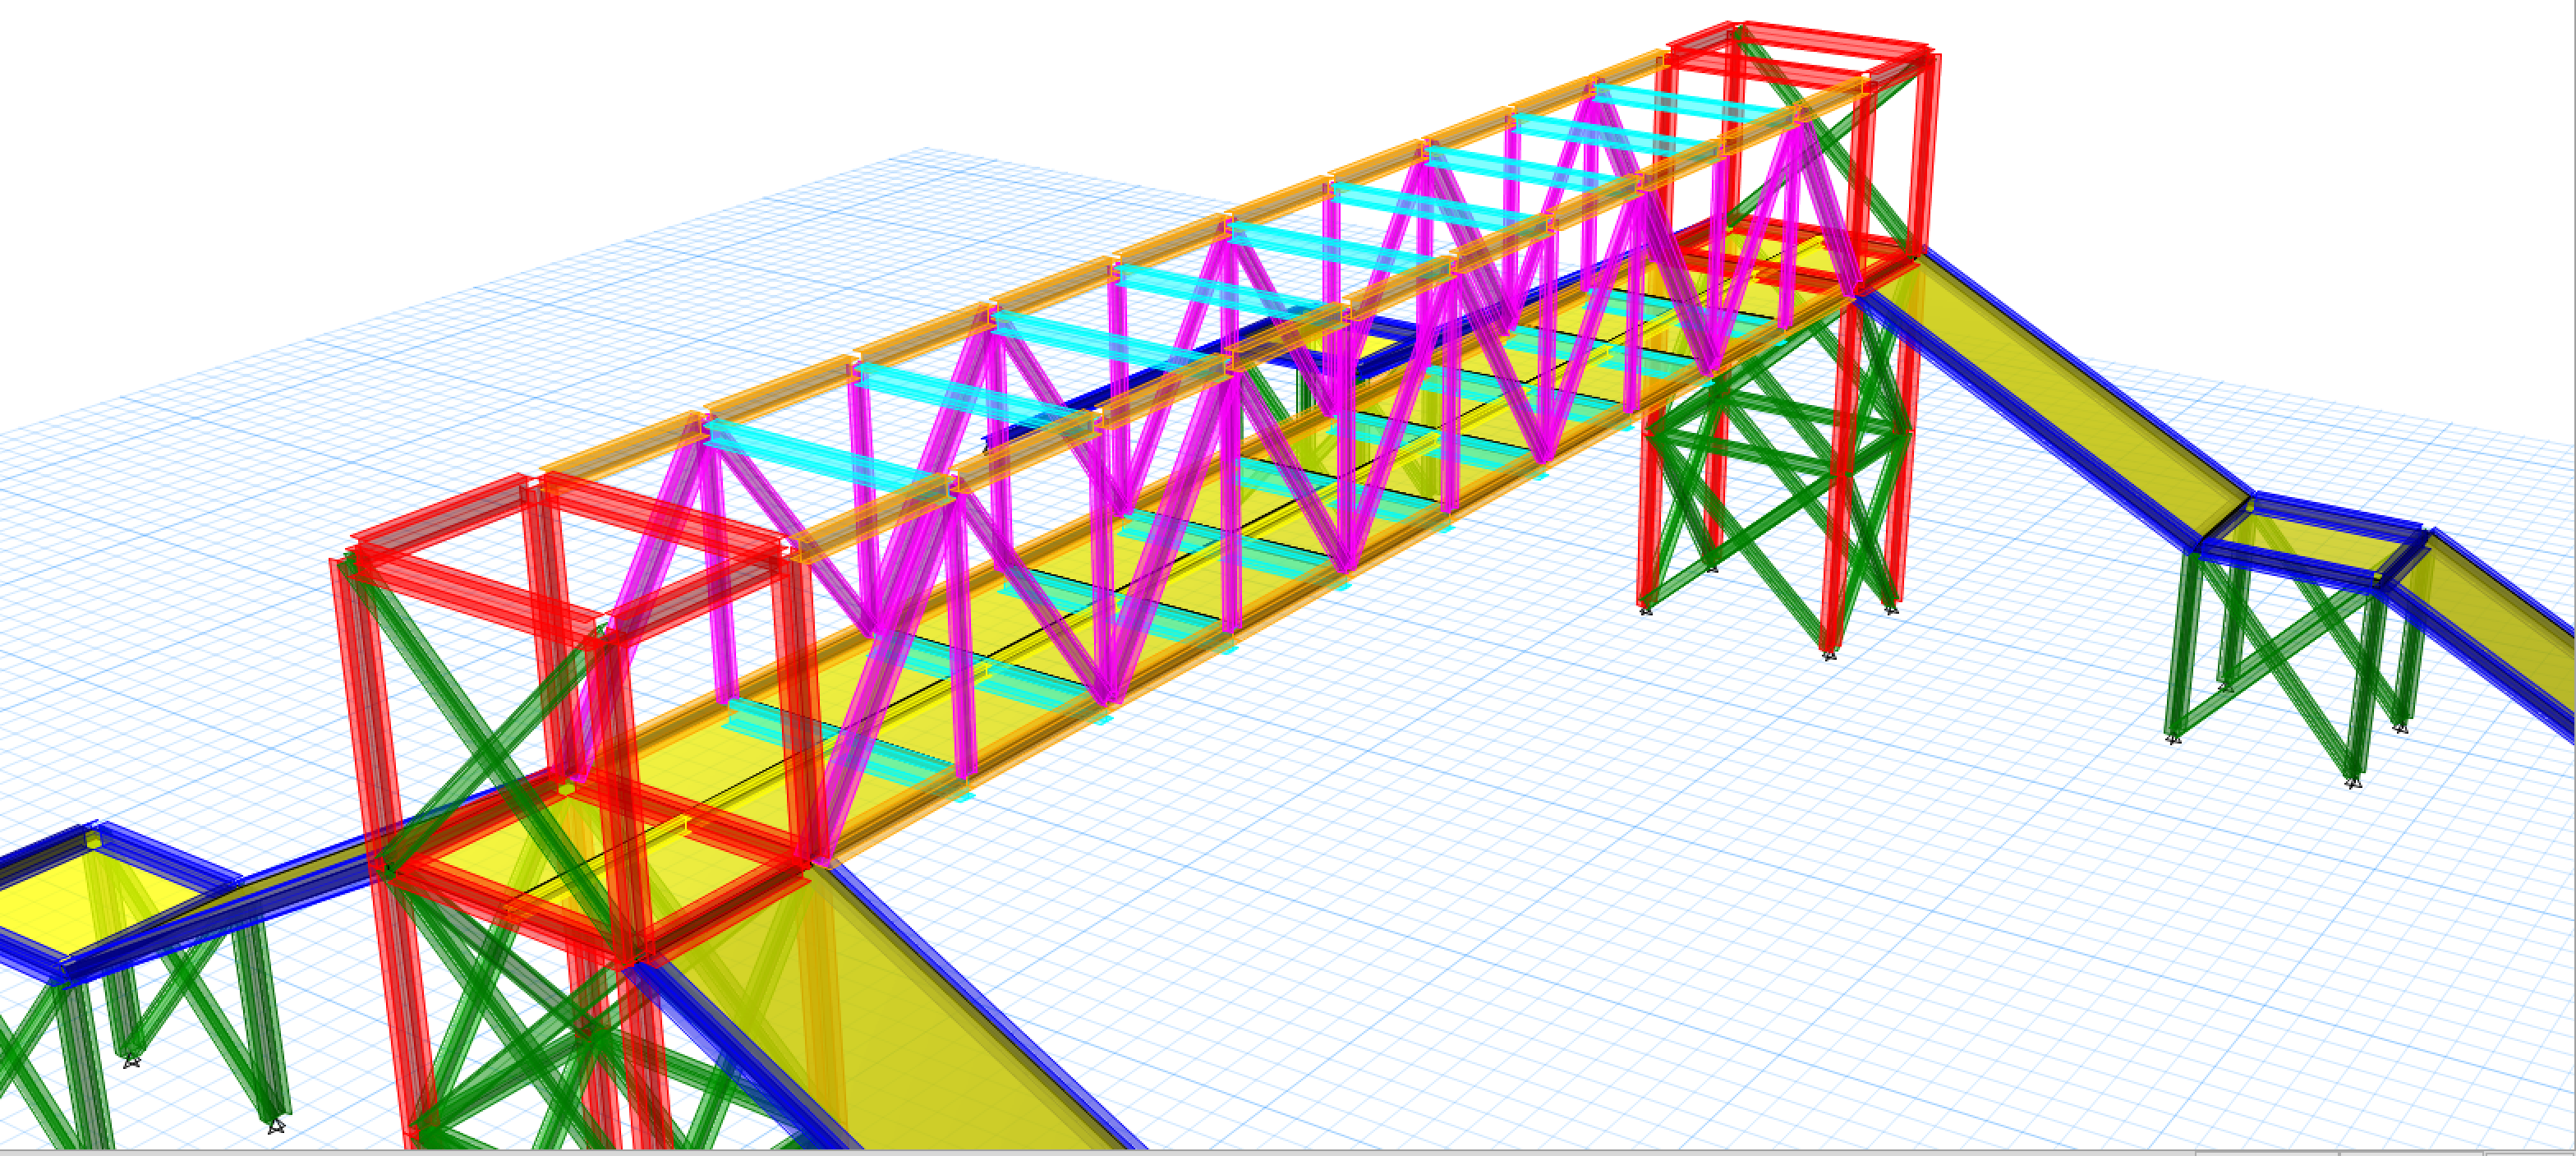
Task: Select the support node right of left green X-brace
Action: tap(276, 1126)
